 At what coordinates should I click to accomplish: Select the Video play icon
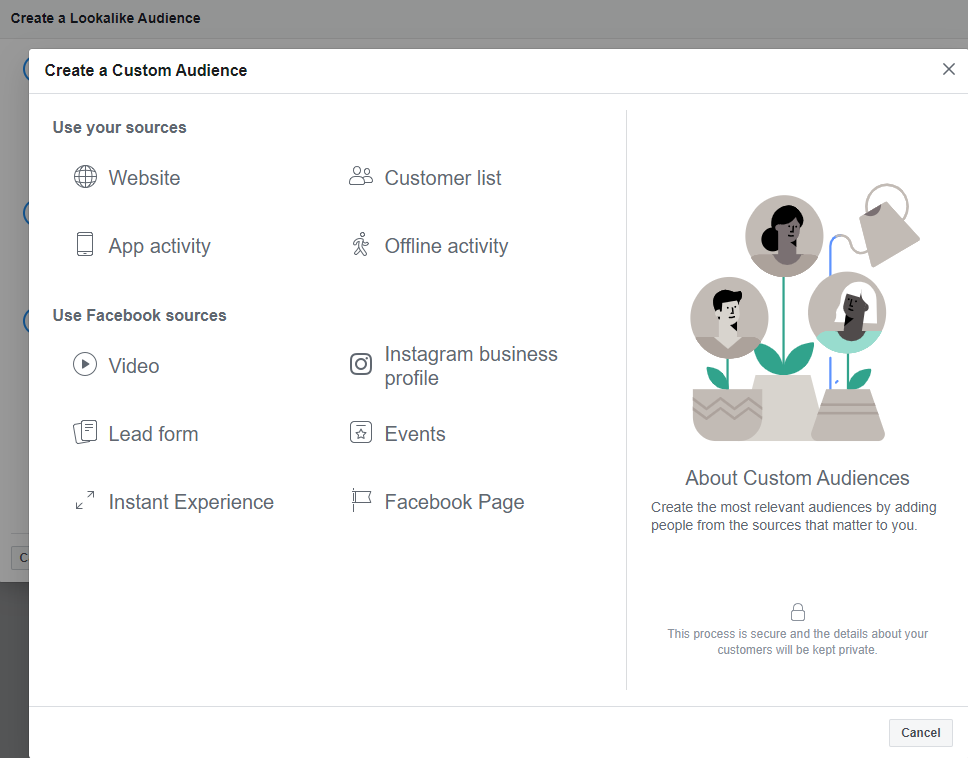click(x=85, y=364)
